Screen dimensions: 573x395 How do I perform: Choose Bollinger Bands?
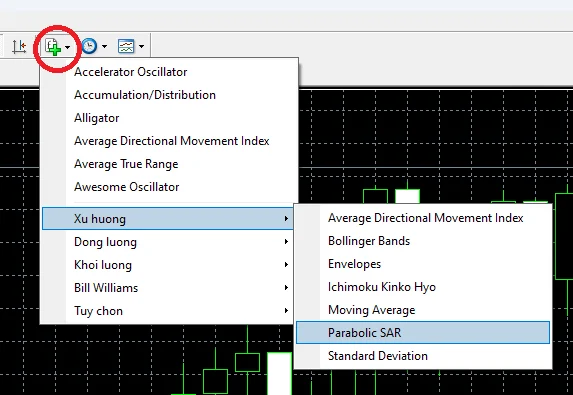tap(423, 241)
